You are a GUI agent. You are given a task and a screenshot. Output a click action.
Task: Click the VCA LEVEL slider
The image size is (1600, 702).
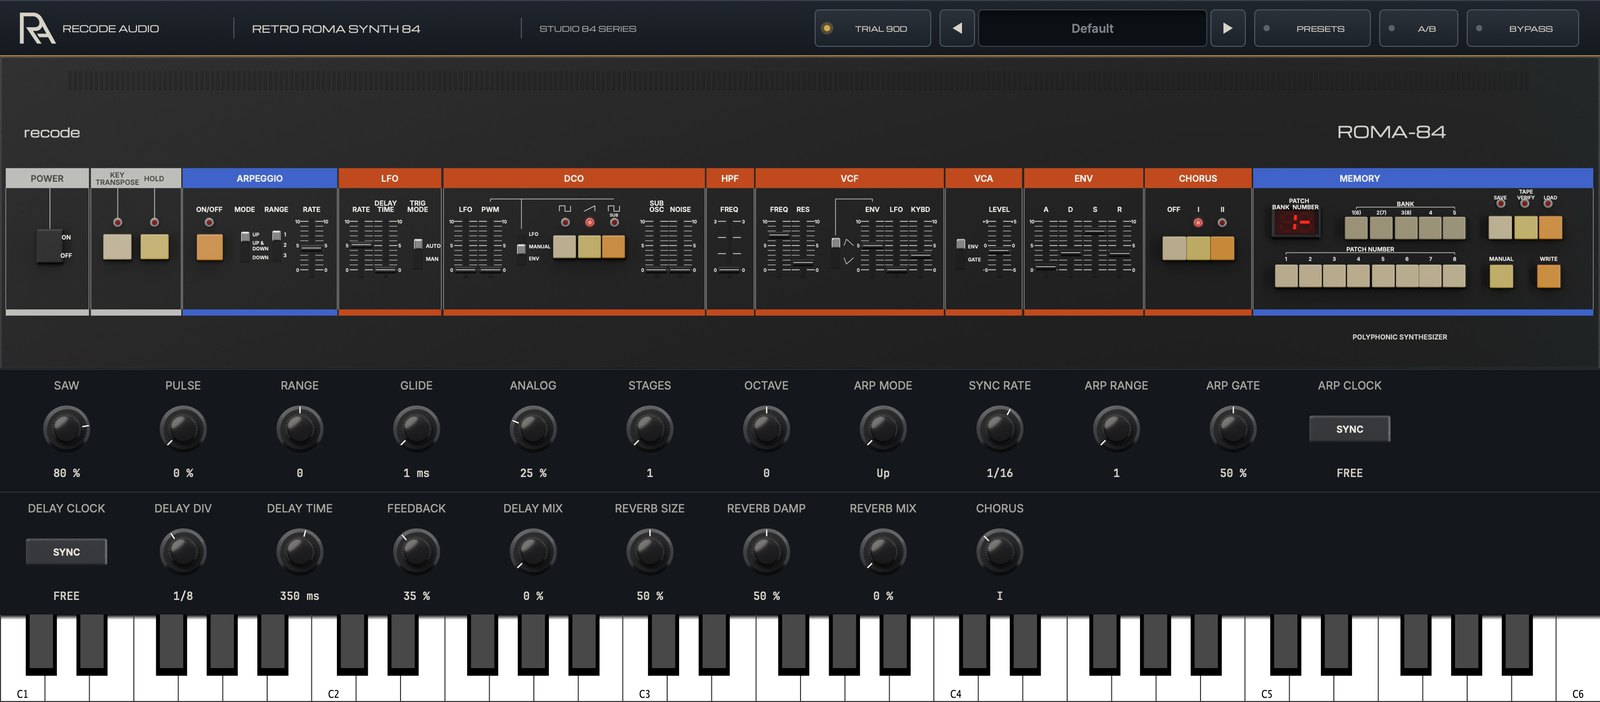tap(999, 245)
